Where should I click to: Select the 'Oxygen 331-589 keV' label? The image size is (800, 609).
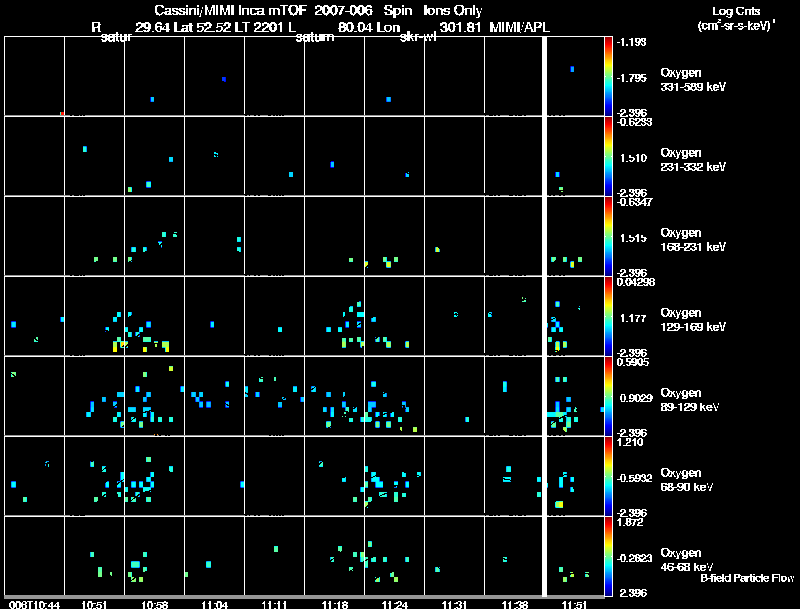pyautogui.click(x=693, y=80)
